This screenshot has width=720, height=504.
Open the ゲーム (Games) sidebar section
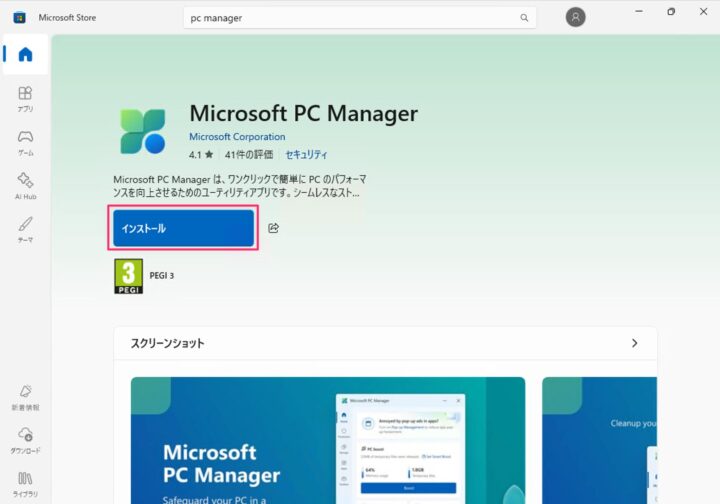pyautogui.click(x=25, y=142)
